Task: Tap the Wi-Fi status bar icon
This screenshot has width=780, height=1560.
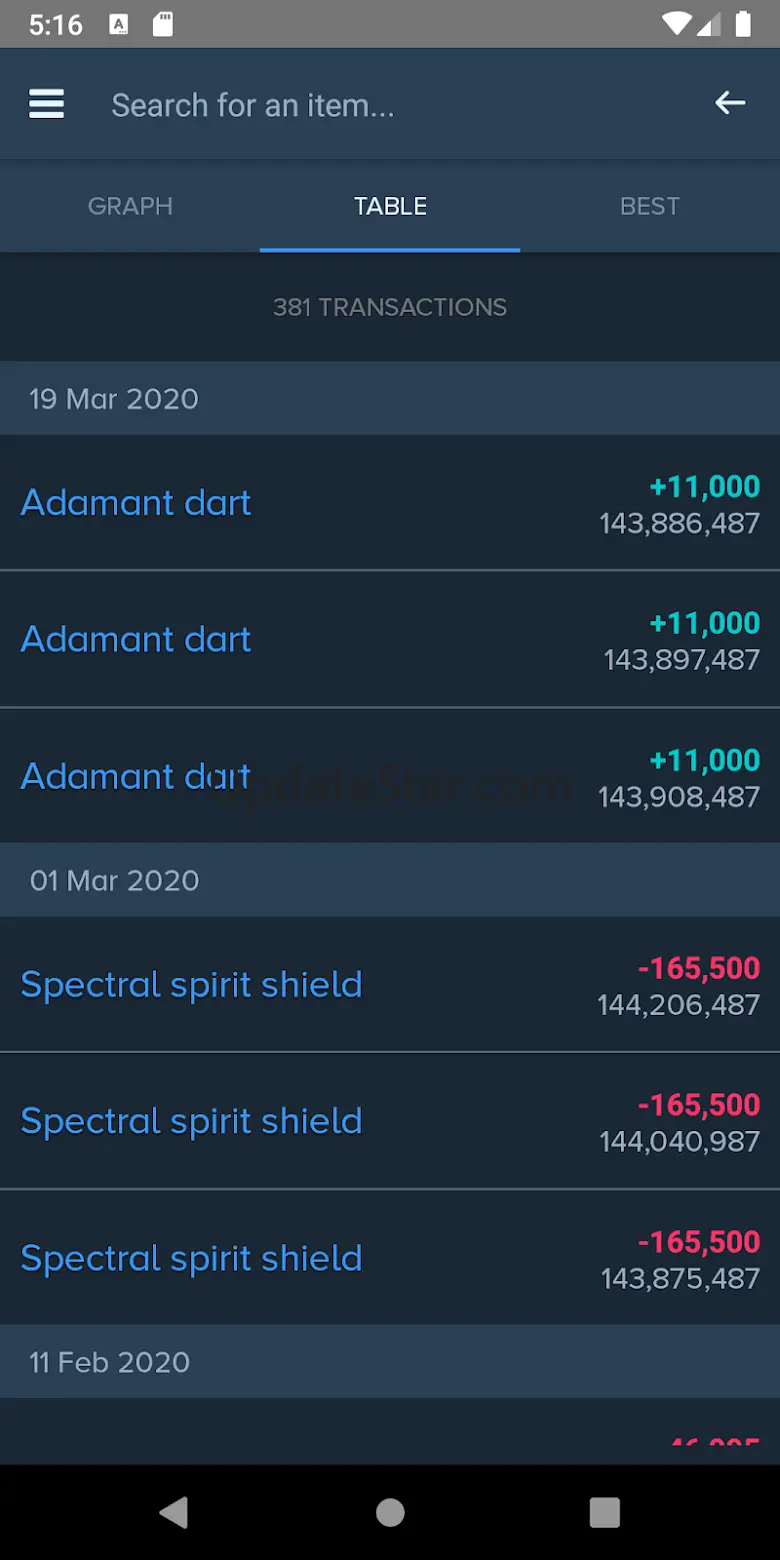Action: coord(675,24)
